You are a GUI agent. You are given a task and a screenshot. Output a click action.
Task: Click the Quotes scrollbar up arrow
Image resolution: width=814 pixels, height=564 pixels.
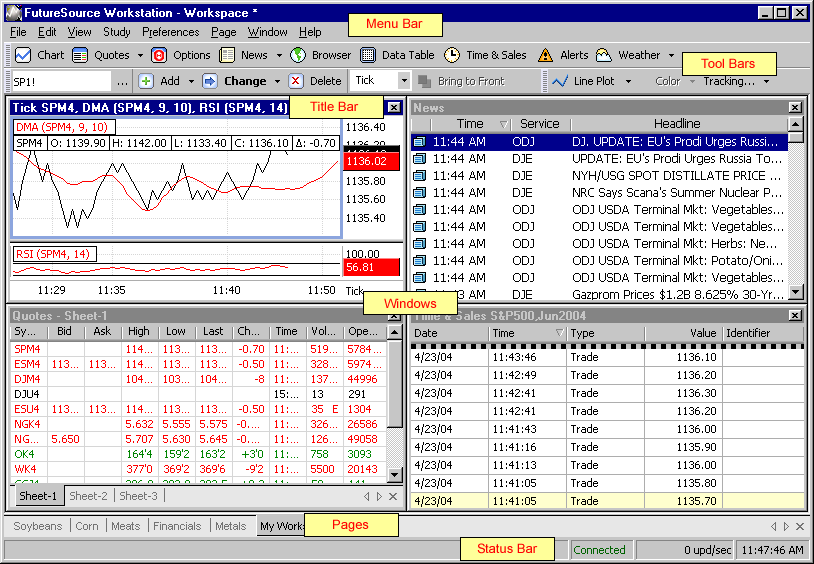click(x=395, y=332)
